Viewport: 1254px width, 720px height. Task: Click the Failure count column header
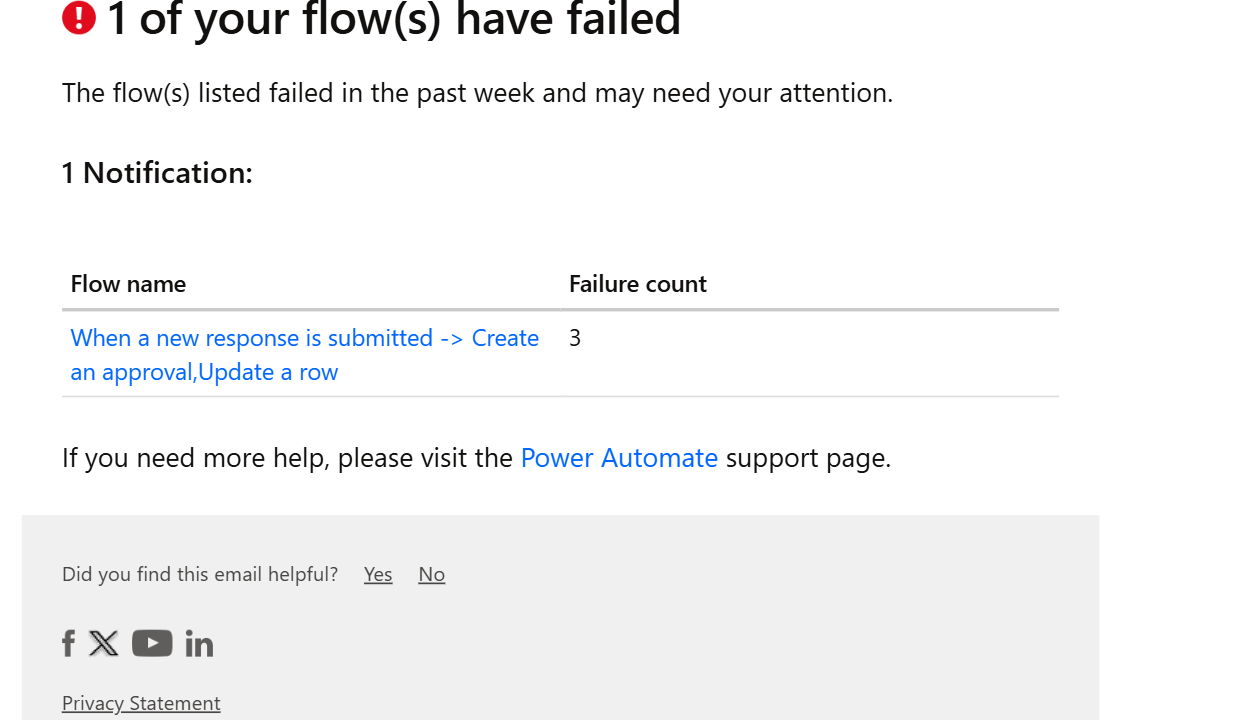(637, 284)
